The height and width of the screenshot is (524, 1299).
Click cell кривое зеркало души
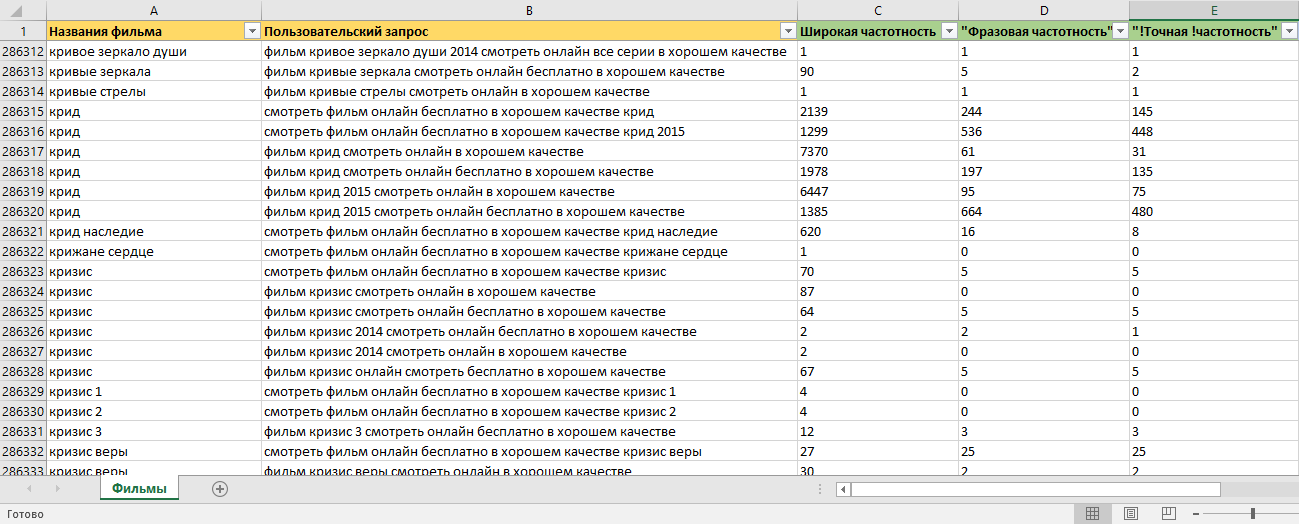[154, 52]
